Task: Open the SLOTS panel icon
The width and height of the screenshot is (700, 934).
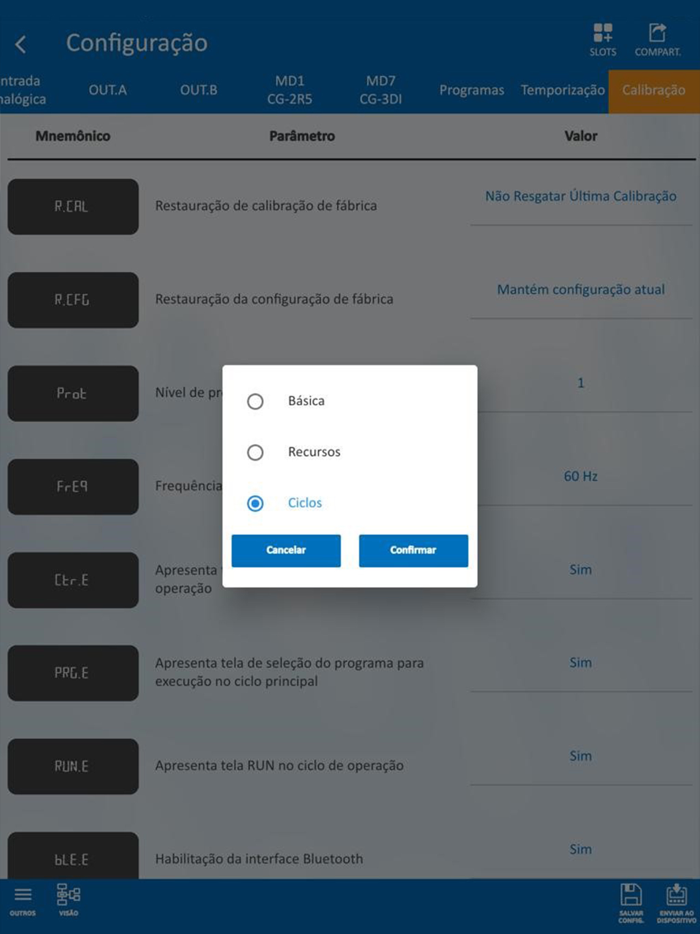Action: pyautogui.click(x=602, y=34)
